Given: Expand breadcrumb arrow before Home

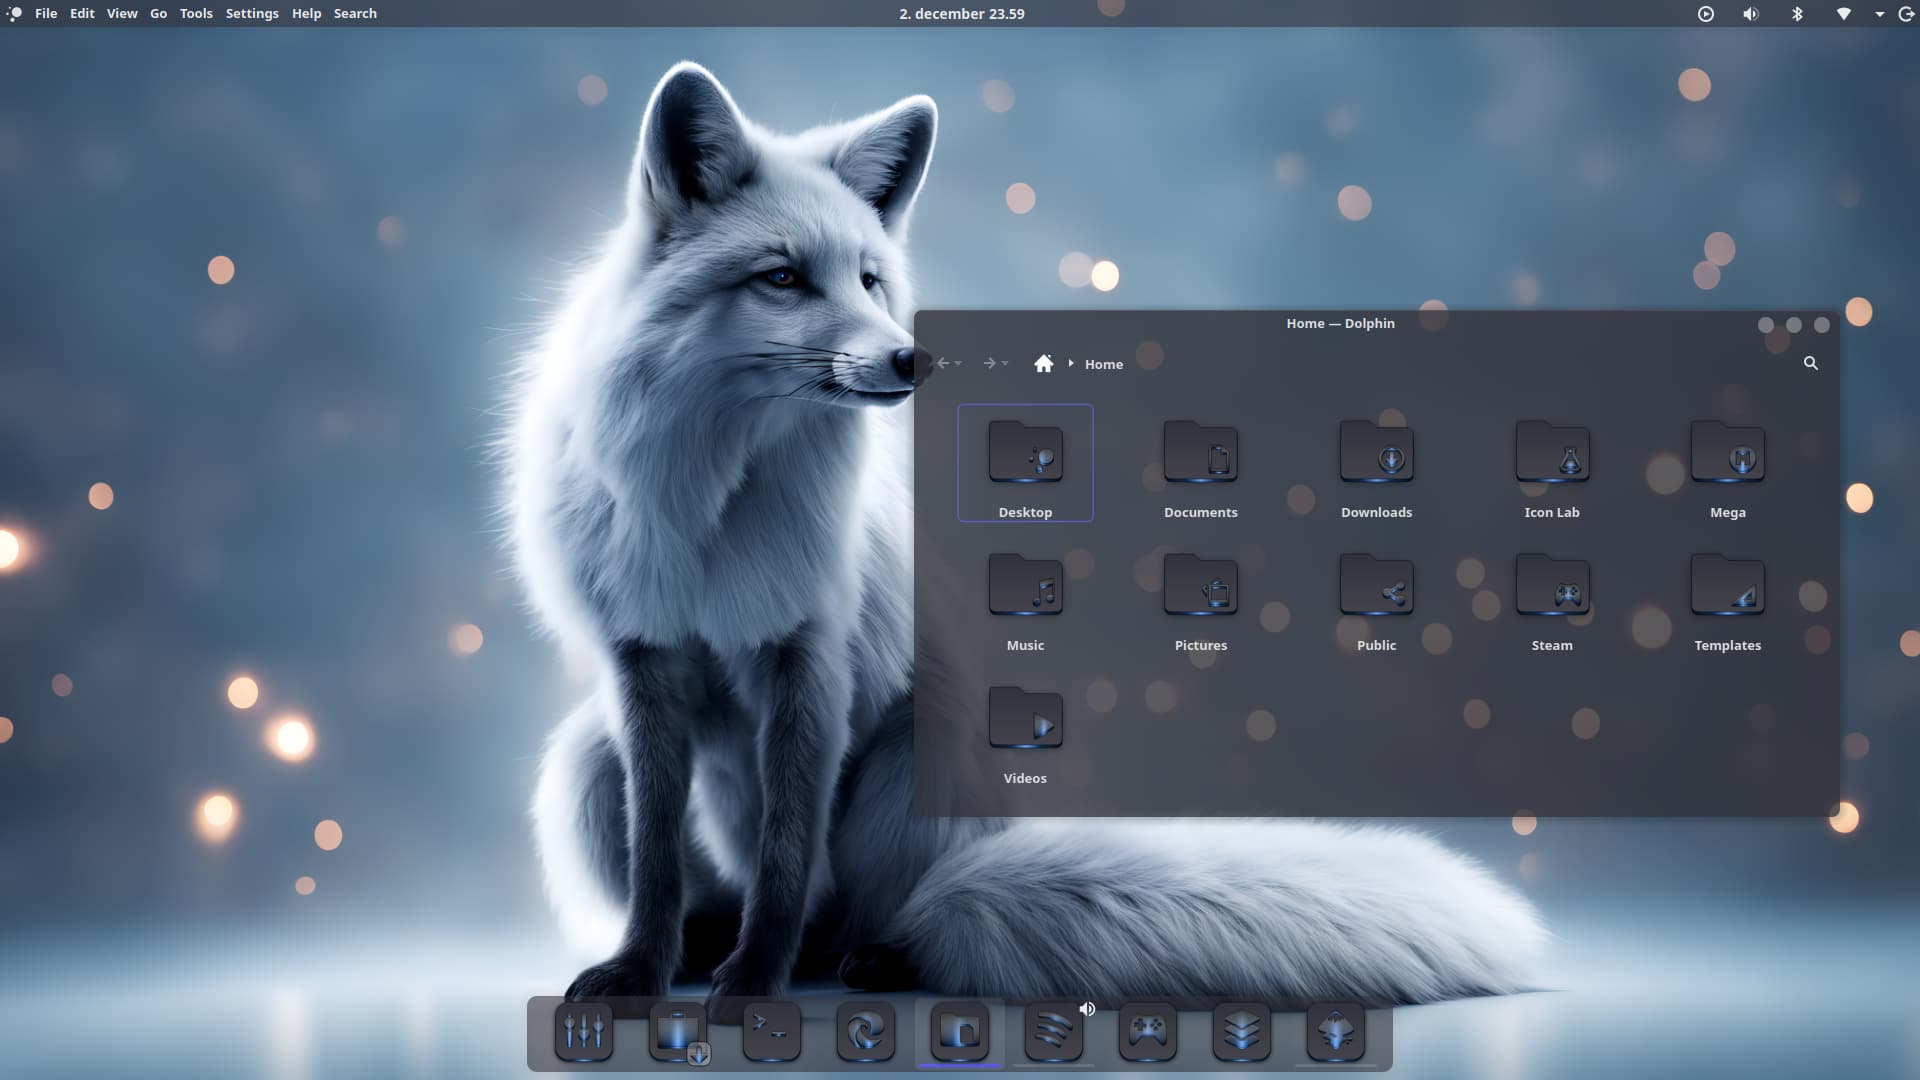Looking at the screenshot, I should (1070, 363).
